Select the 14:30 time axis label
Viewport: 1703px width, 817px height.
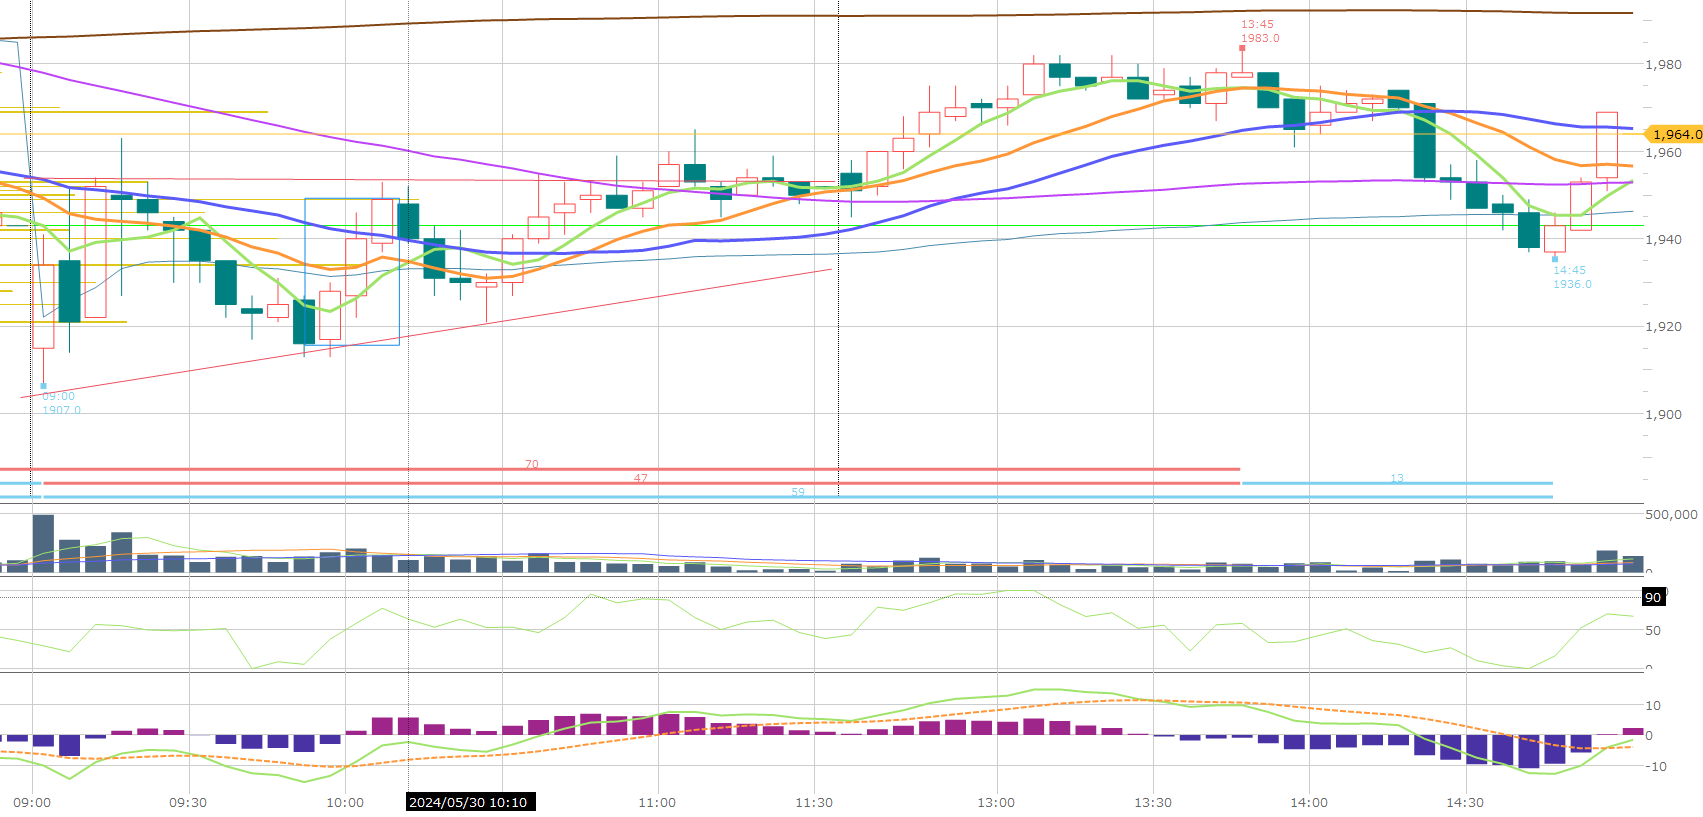1465,802
